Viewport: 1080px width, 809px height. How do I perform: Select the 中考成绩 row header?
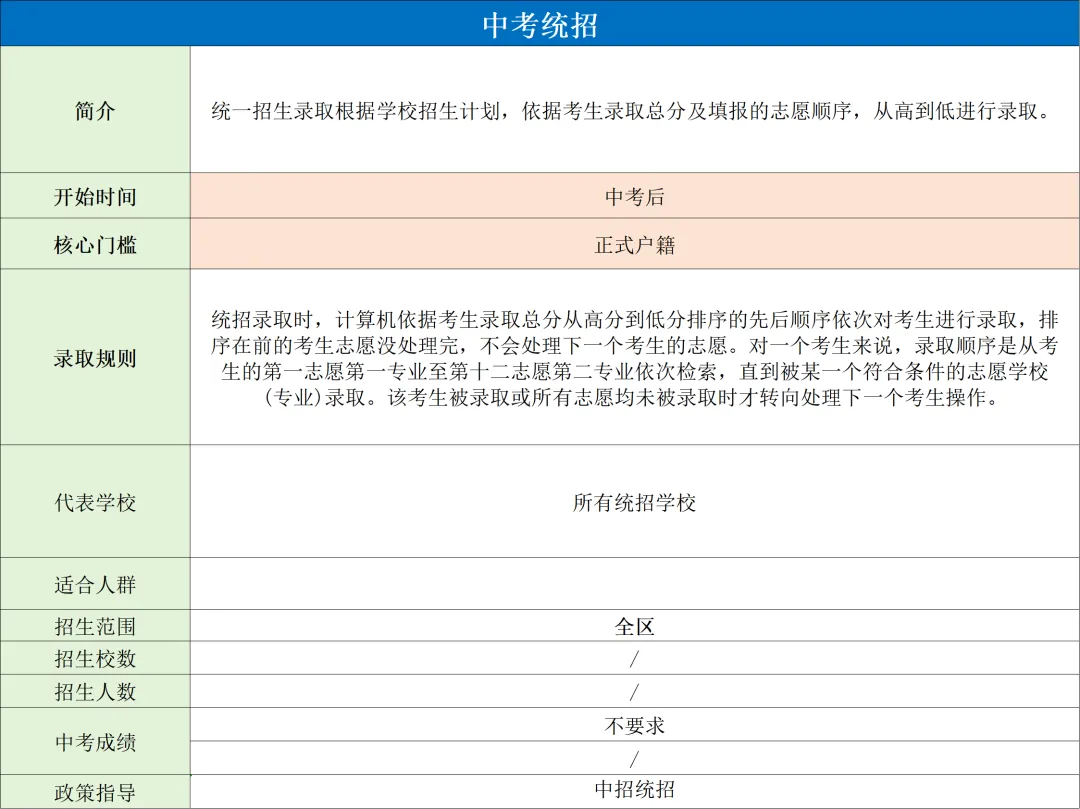coord(95,741)
